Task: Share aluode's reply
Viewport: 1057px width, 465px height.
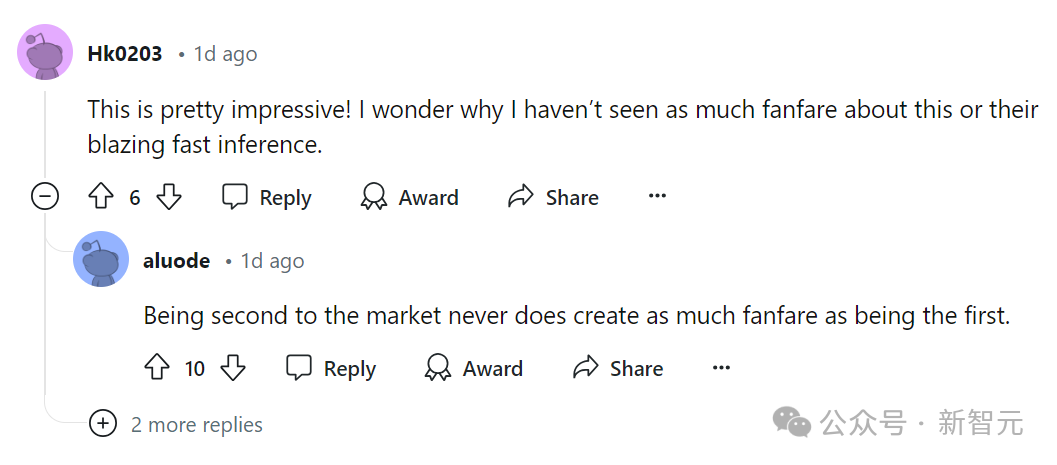Action: point(617,368)
